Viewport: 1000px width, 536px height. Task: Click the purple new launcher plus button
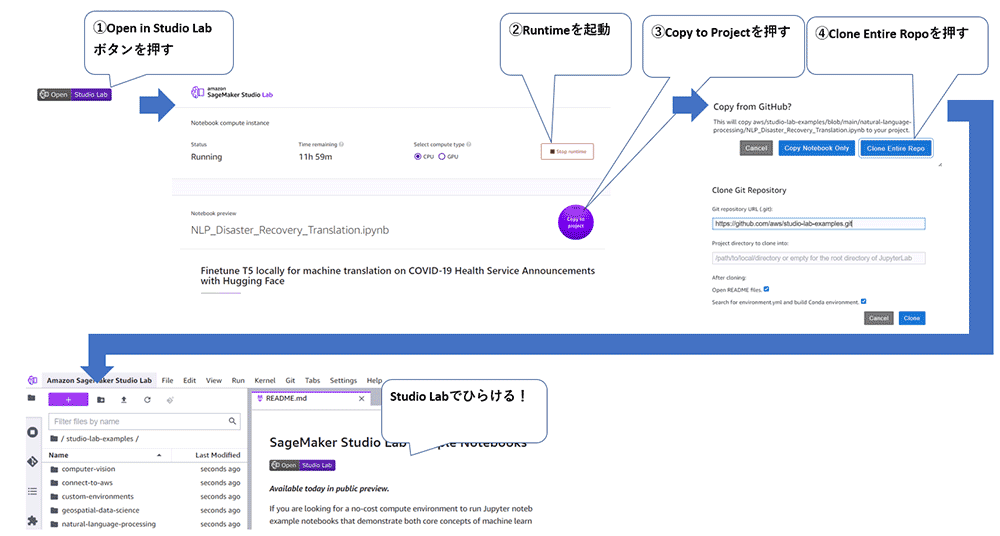click(x=68, y=399)
